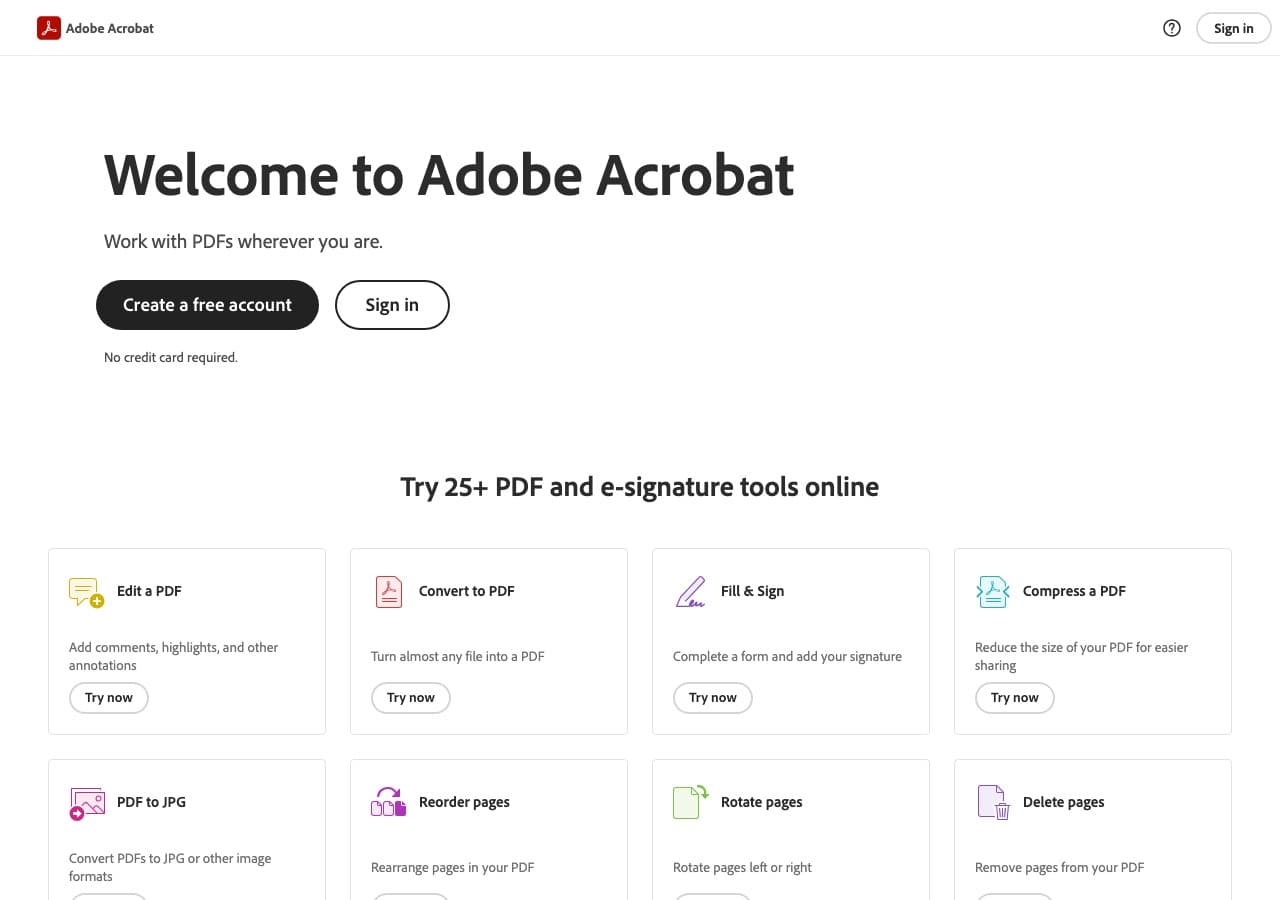Try now under Edit a PDF
1280x900 pixels.
point(108,698)
